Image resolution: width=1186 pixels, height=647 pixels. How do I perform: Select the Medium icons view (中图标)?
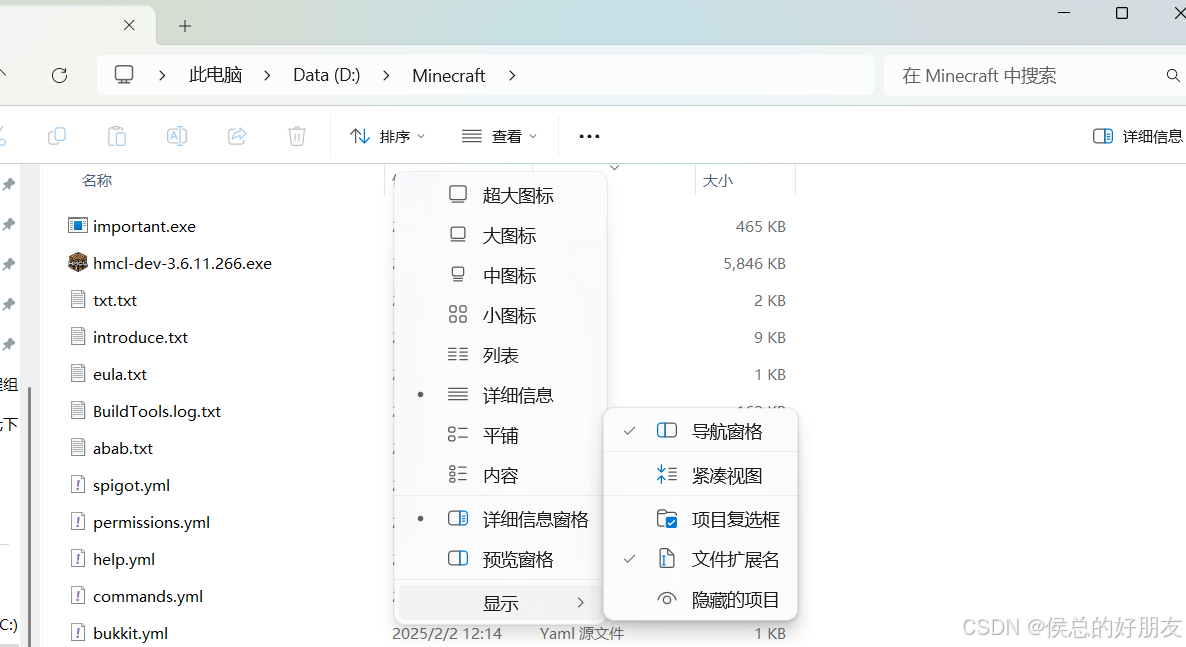(500, 275)
